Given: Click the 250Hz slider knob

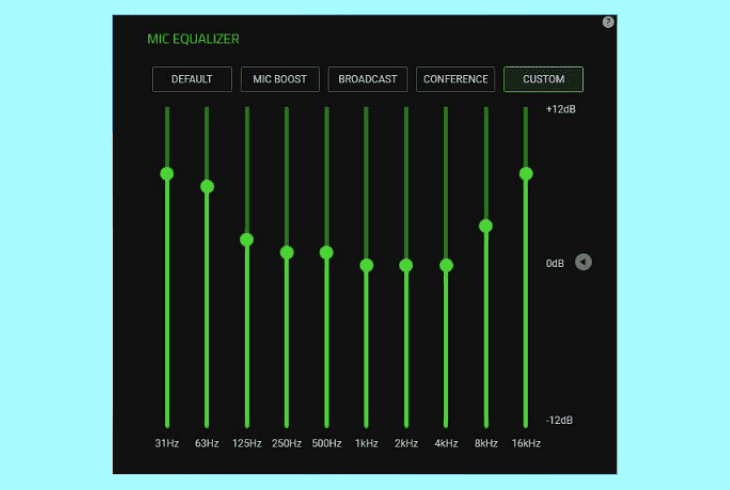Looking at the screenshot, I should point(287,253).
